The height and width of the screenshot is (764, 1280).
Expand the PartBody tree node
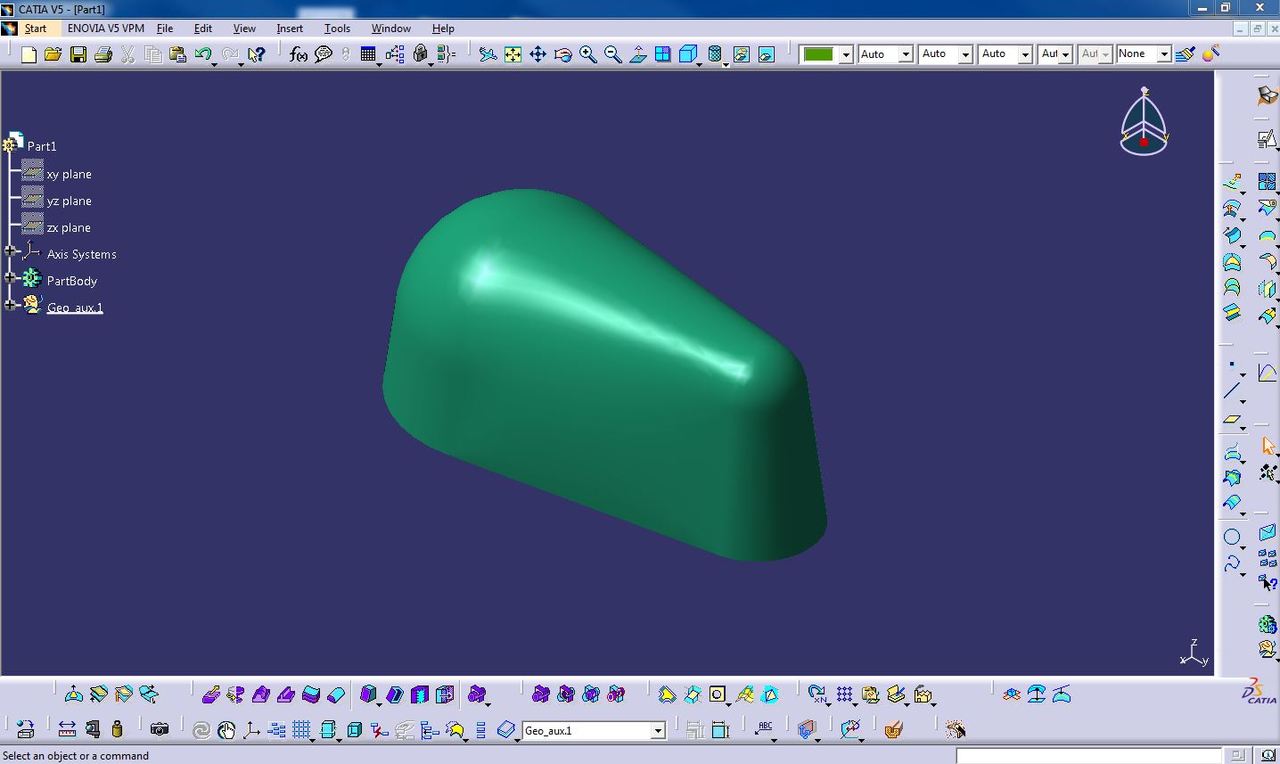[10, 278]
